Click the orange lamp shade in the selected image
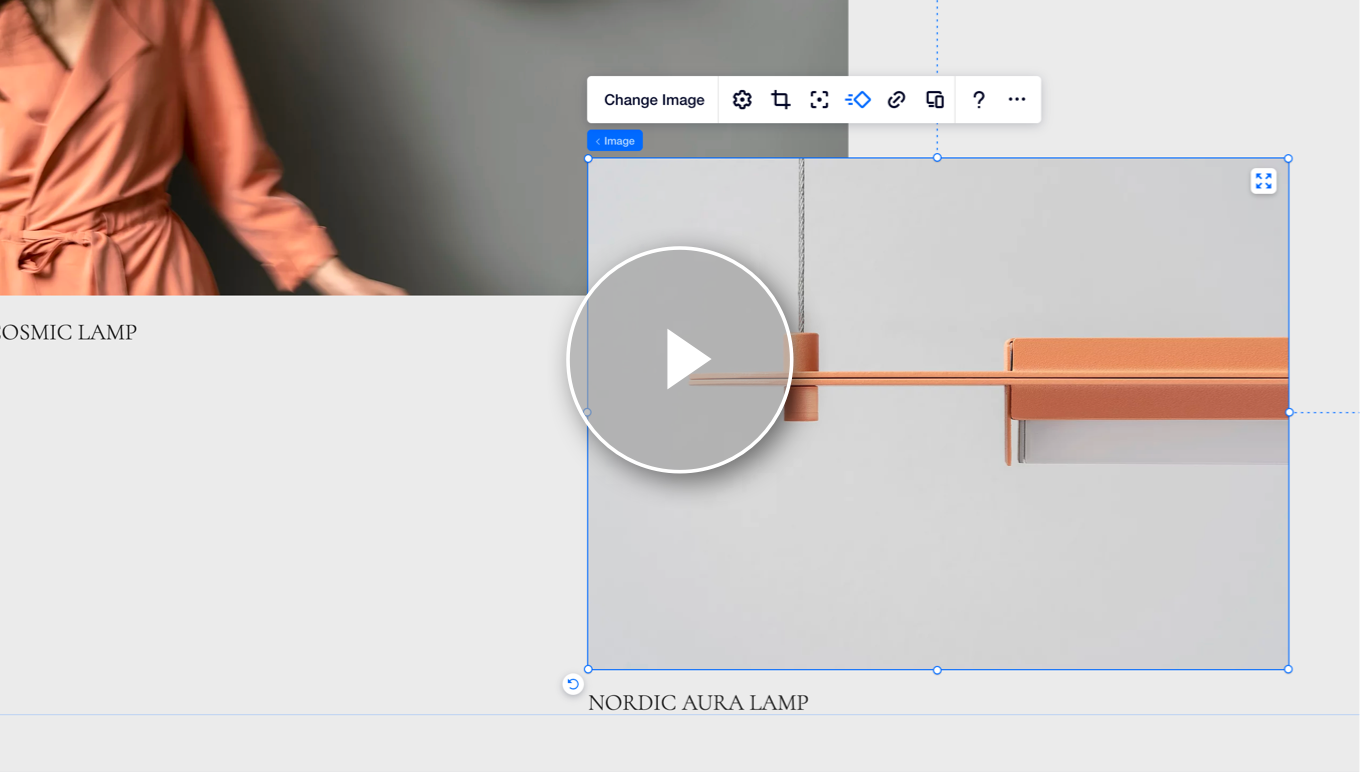This screenshot has height=772, width=1360. click(x=1150, y=380)
